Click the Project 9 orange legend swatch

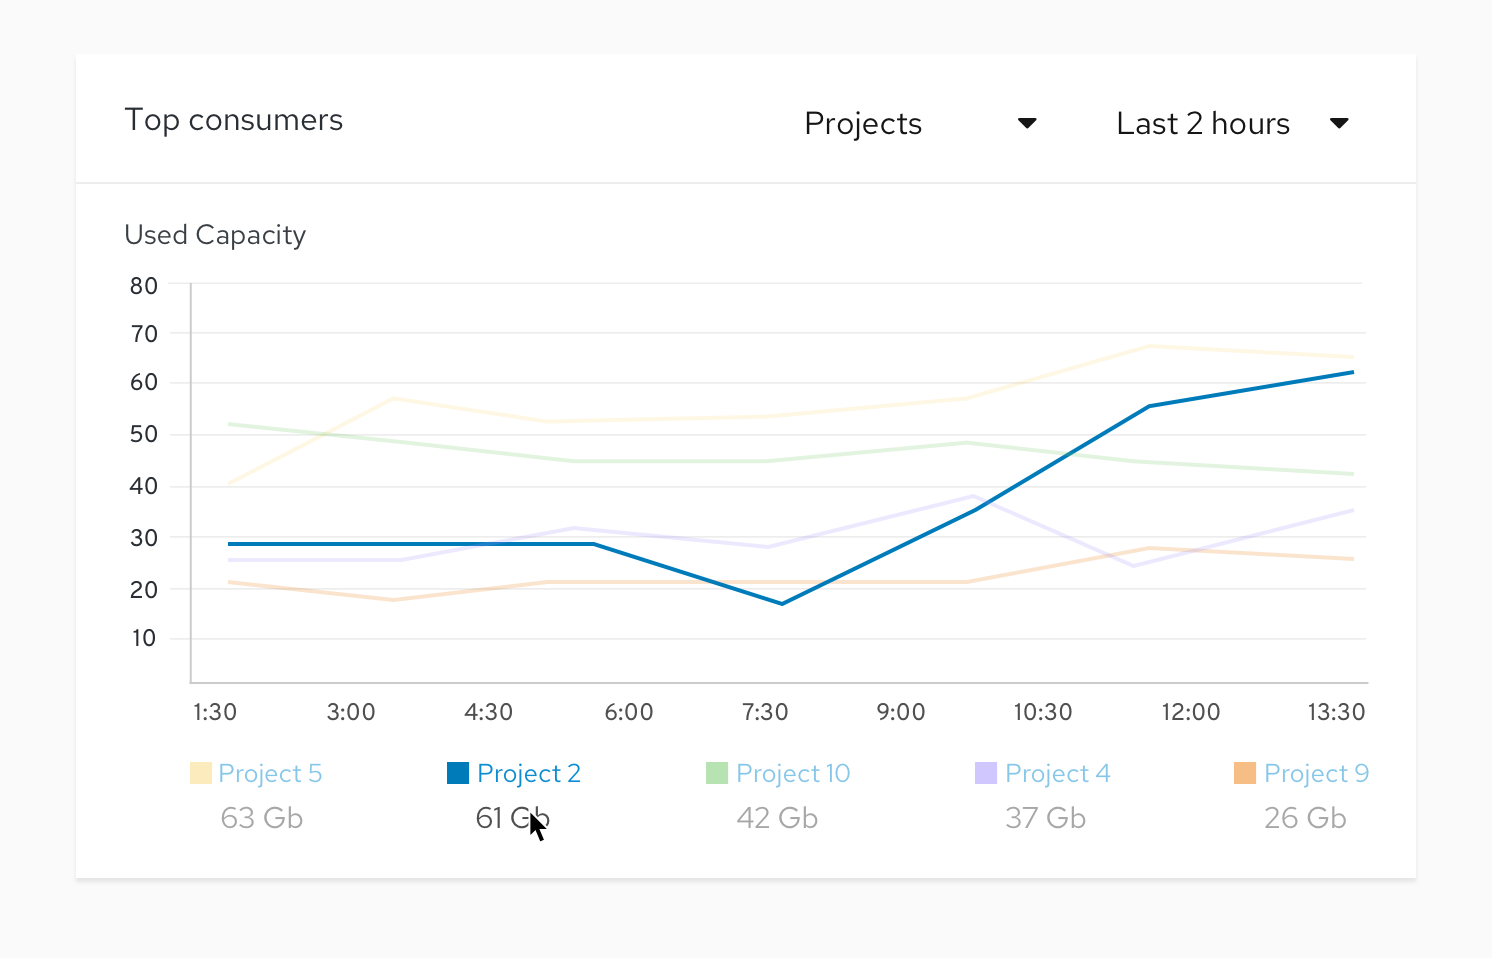tap(1245, 773)
